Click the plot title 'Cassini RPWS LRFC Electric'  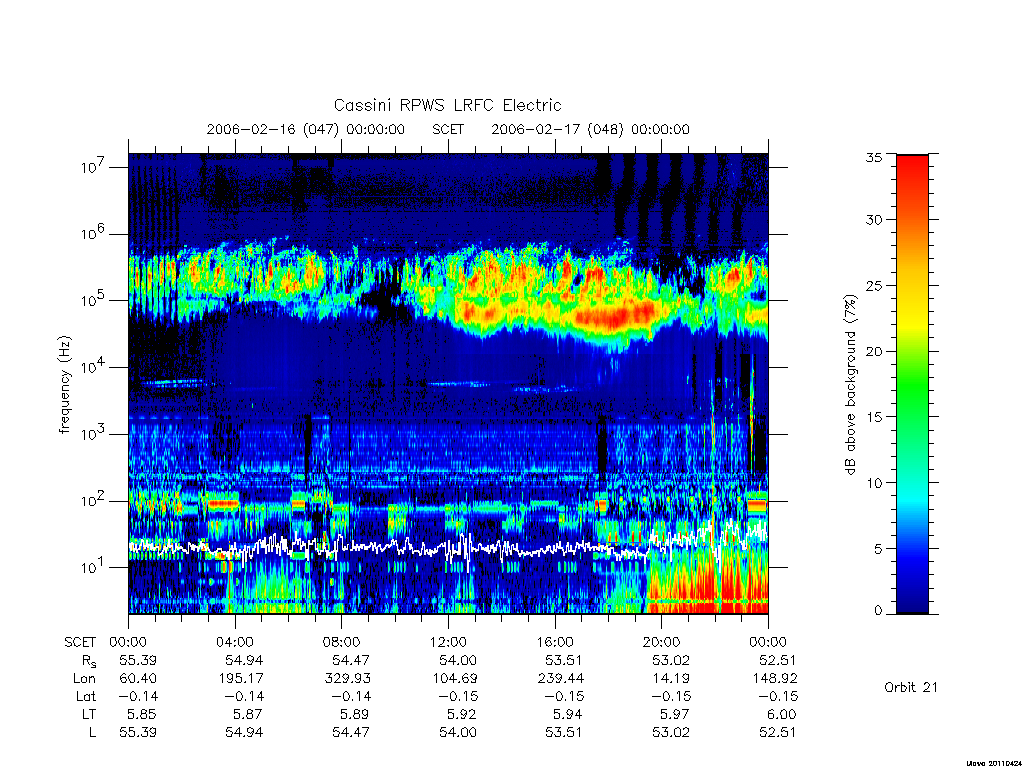[x=447, y=105]
